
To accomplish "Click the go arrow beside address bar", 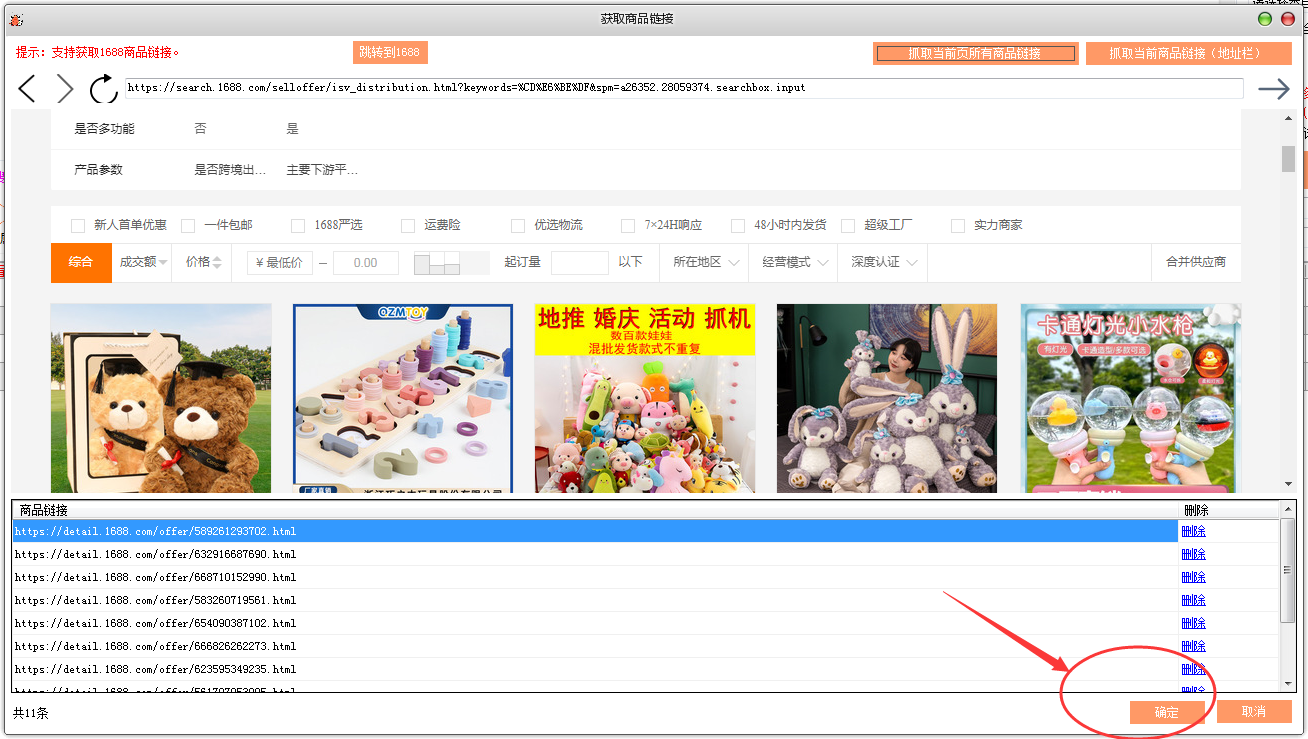I will pos(1273,89).
